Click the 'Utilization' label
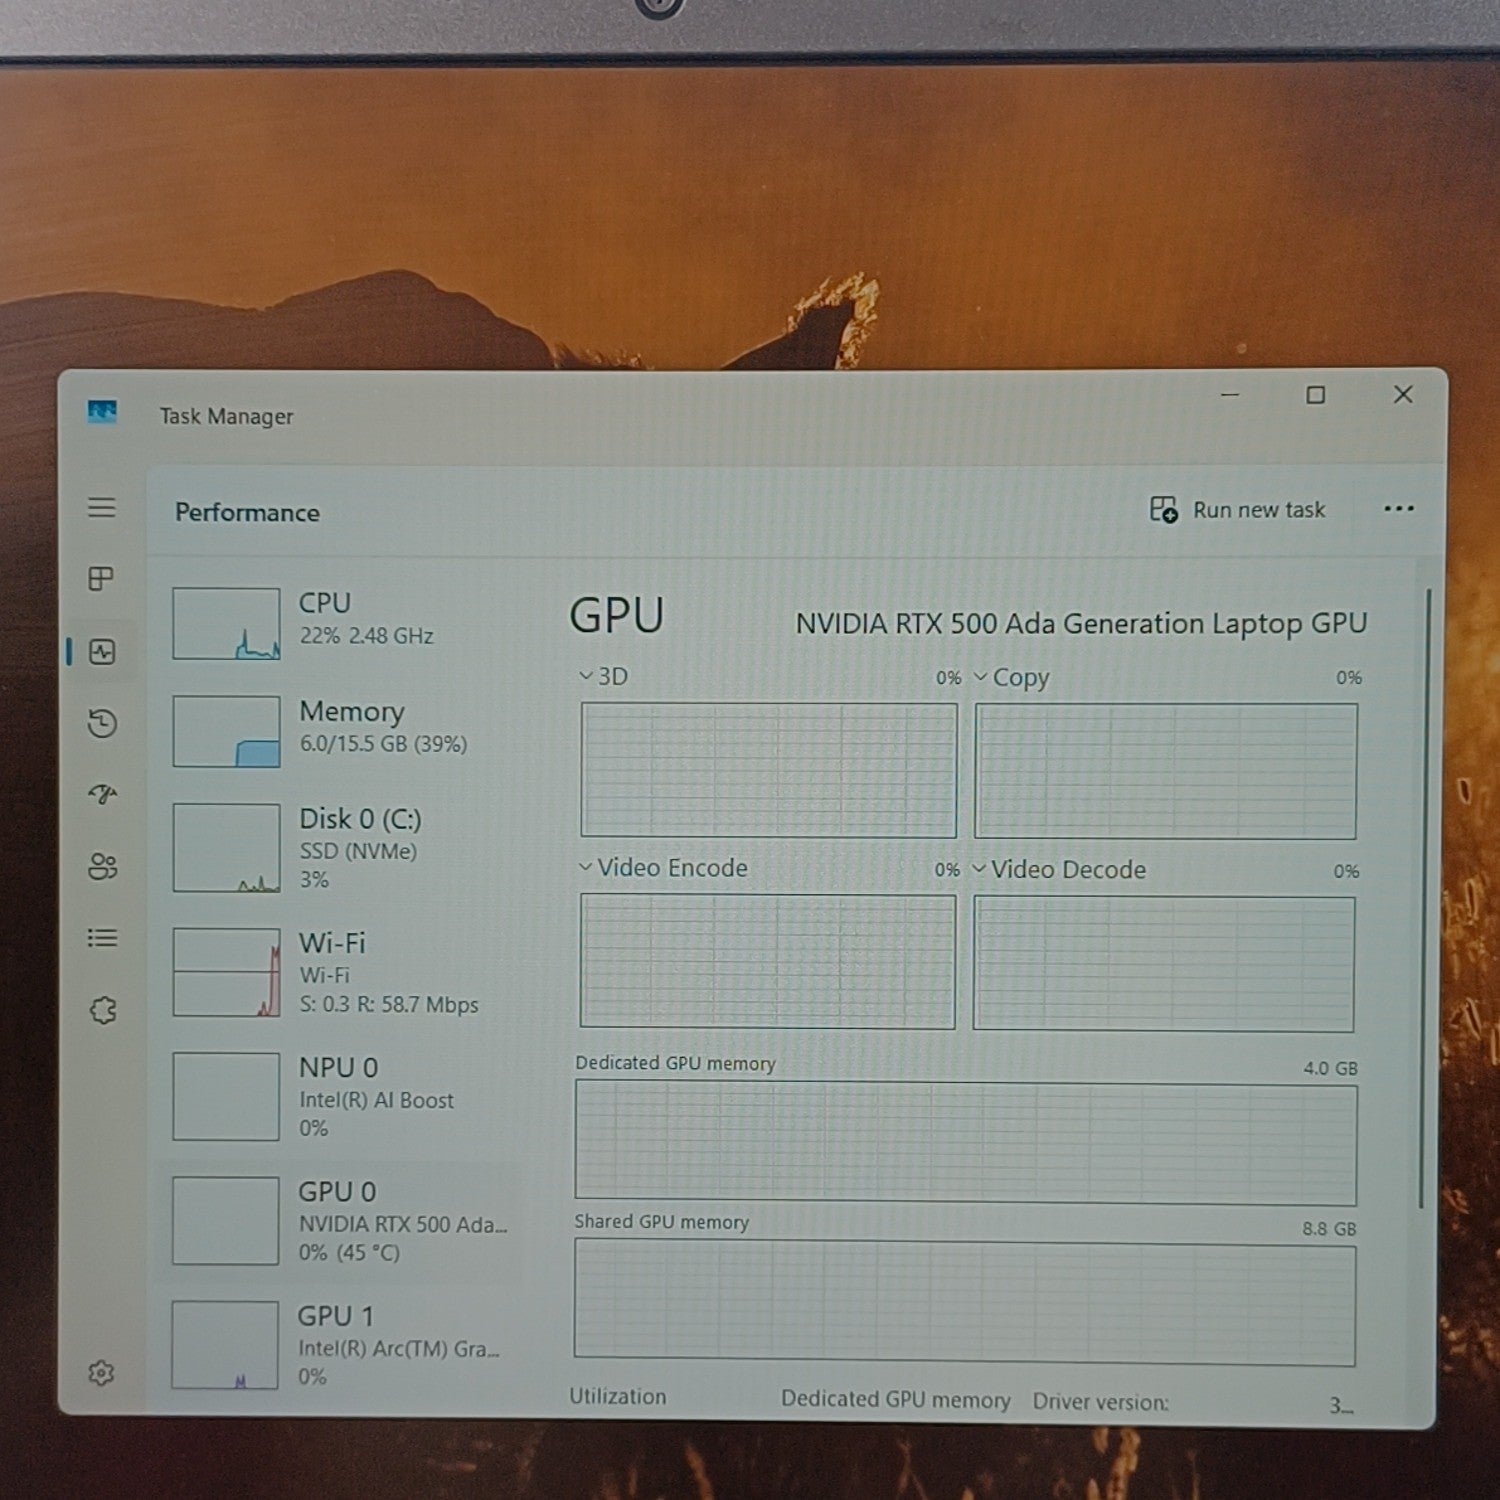This screenshot has height=1500, width=1500. pyautogui.click(x=618, y=1397)
